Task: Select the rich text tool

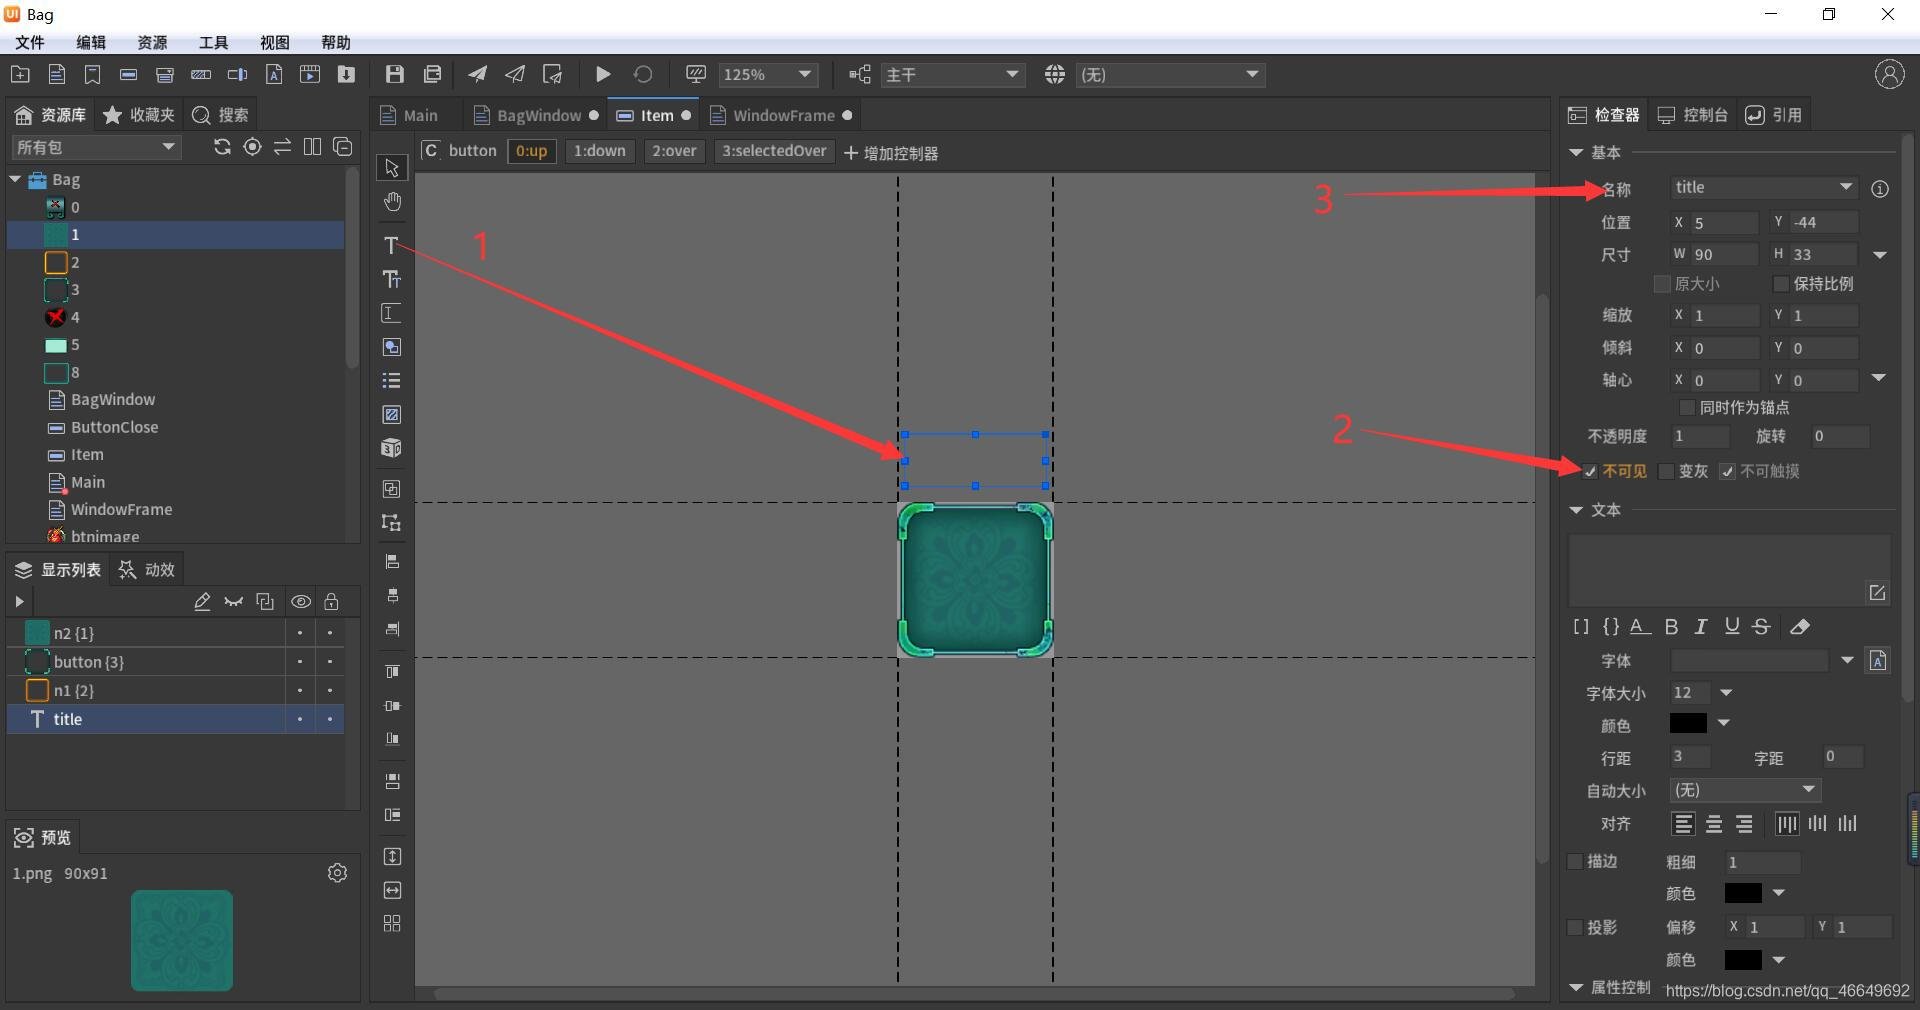Action: click(x=392, y=280)
